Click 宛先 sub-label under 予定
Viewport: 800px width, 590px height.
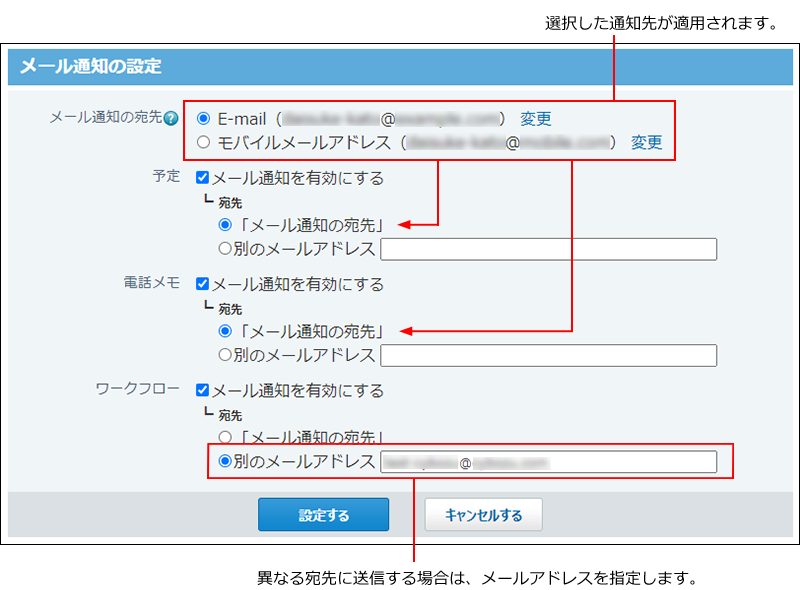(230, 203)
